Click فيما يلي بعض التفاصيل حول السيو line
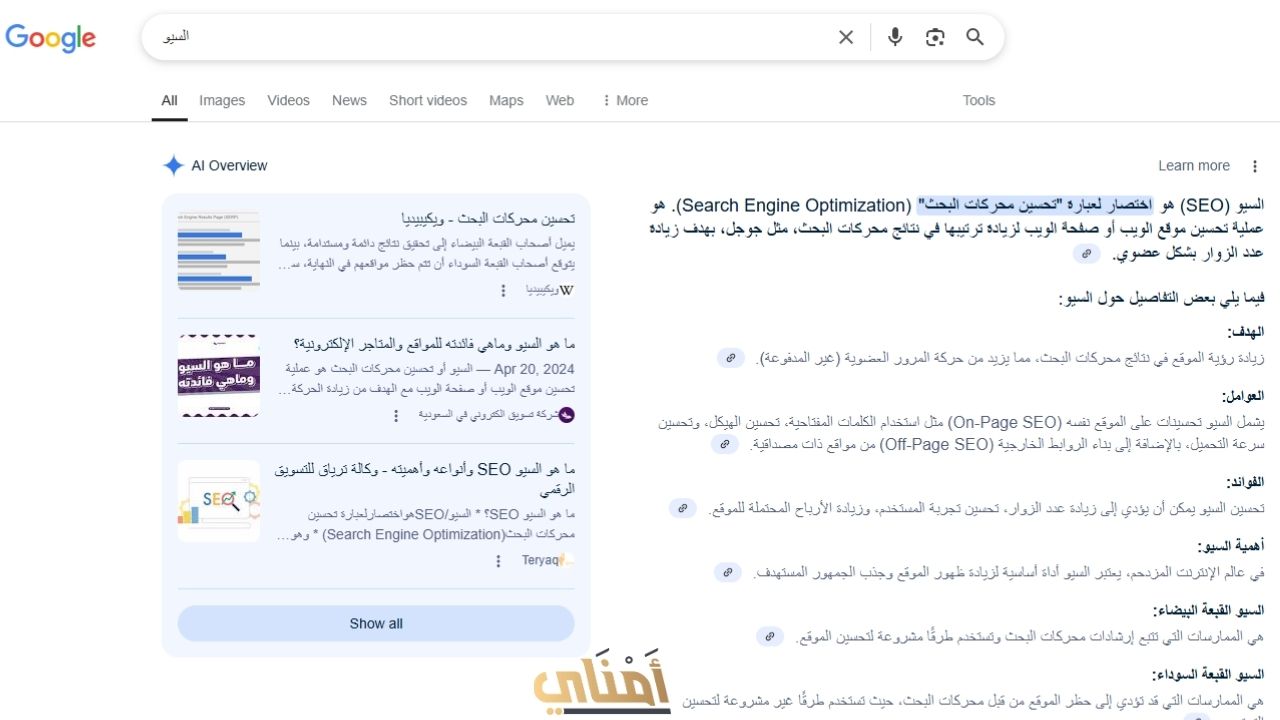The width and height of the screenshot is (1280, 720). coord(1161,298)
